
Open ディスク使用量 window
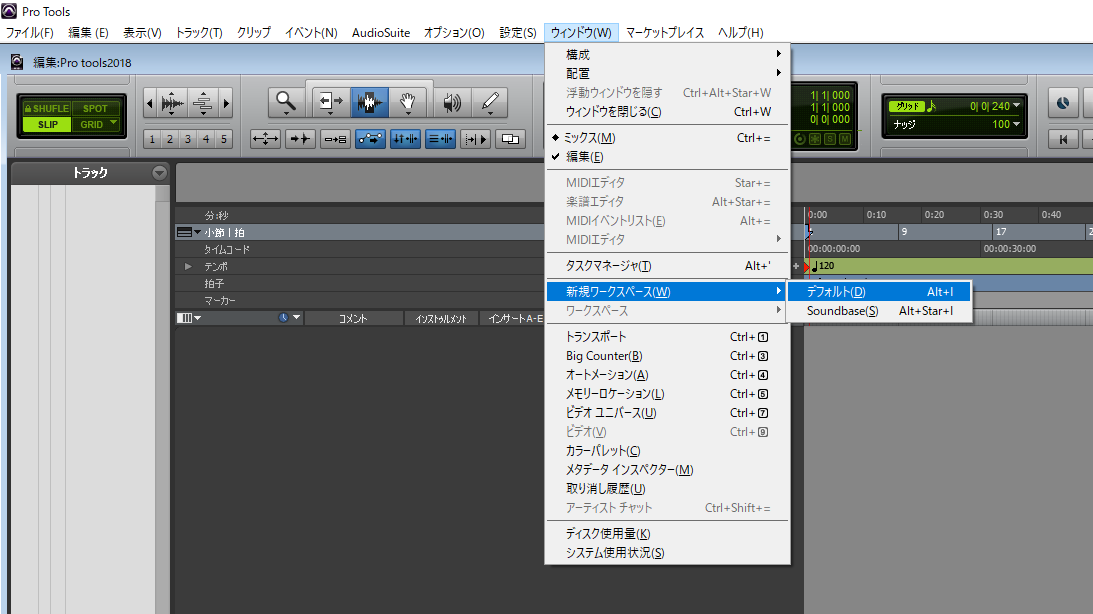pos(668,534)
